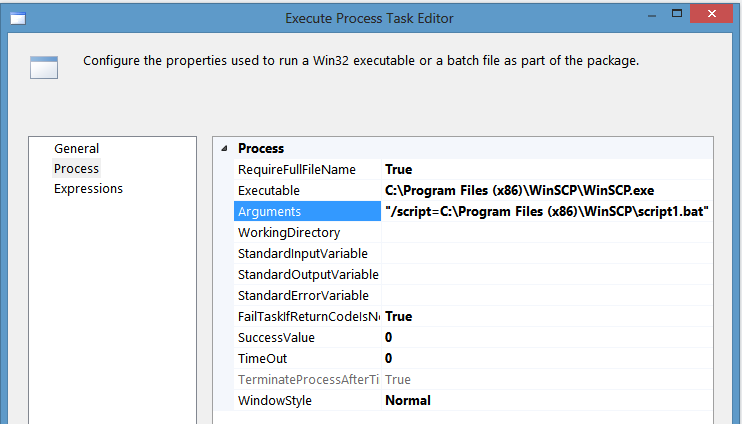Select the StandardOutputVariable value cell
742x424 pixels.
click(547, 274)
